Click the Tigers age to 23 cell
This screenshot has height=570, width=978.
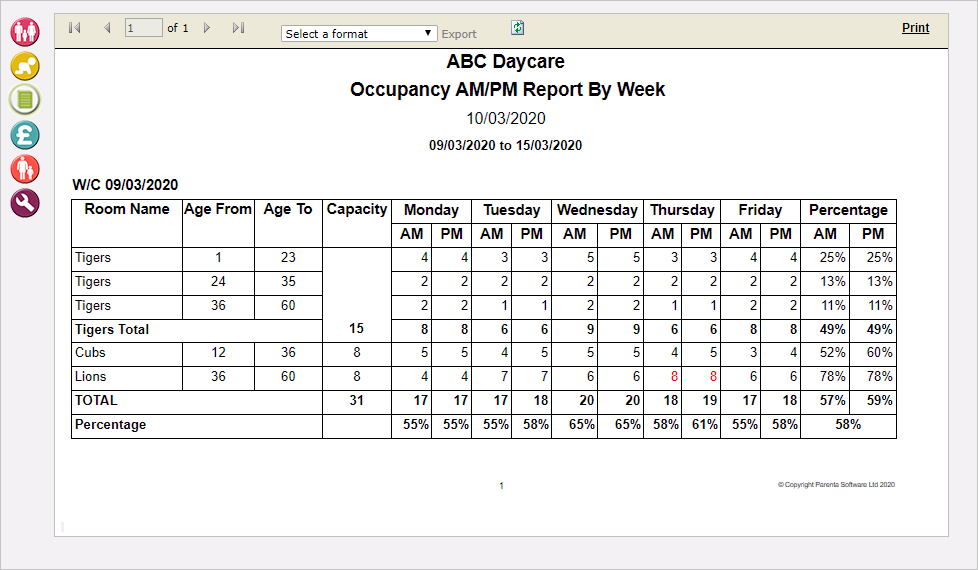pyautogui.click(x=288, y=258)
